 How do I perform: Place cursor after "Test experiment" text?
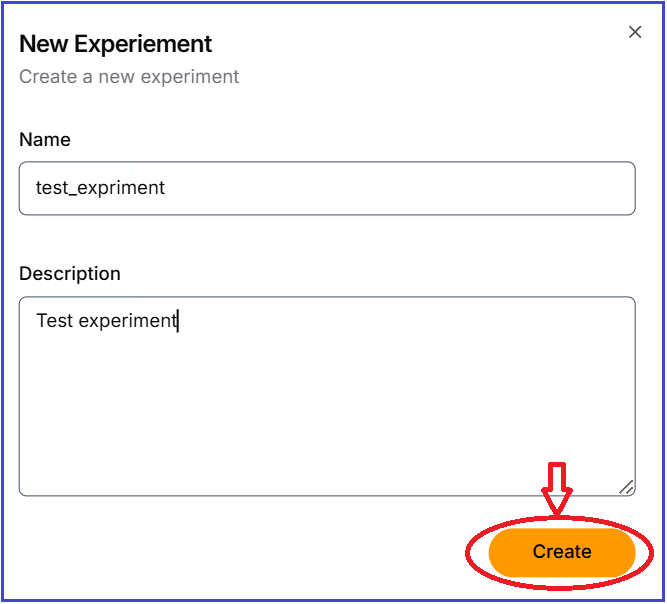[x=178, y=321]
